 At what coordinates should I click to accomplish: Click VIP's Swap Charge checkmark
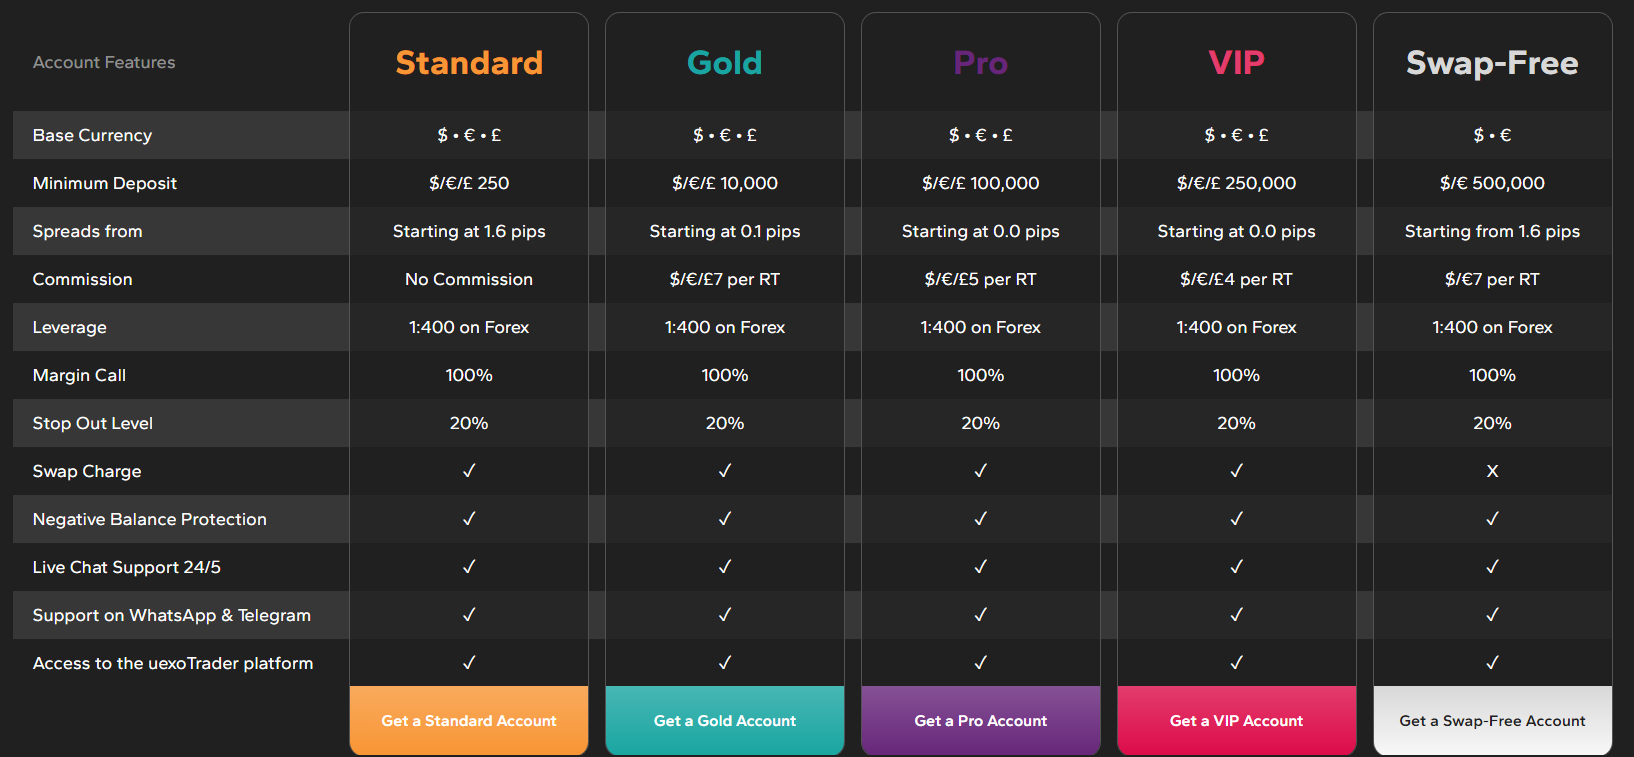click(x=1236, y=471)
